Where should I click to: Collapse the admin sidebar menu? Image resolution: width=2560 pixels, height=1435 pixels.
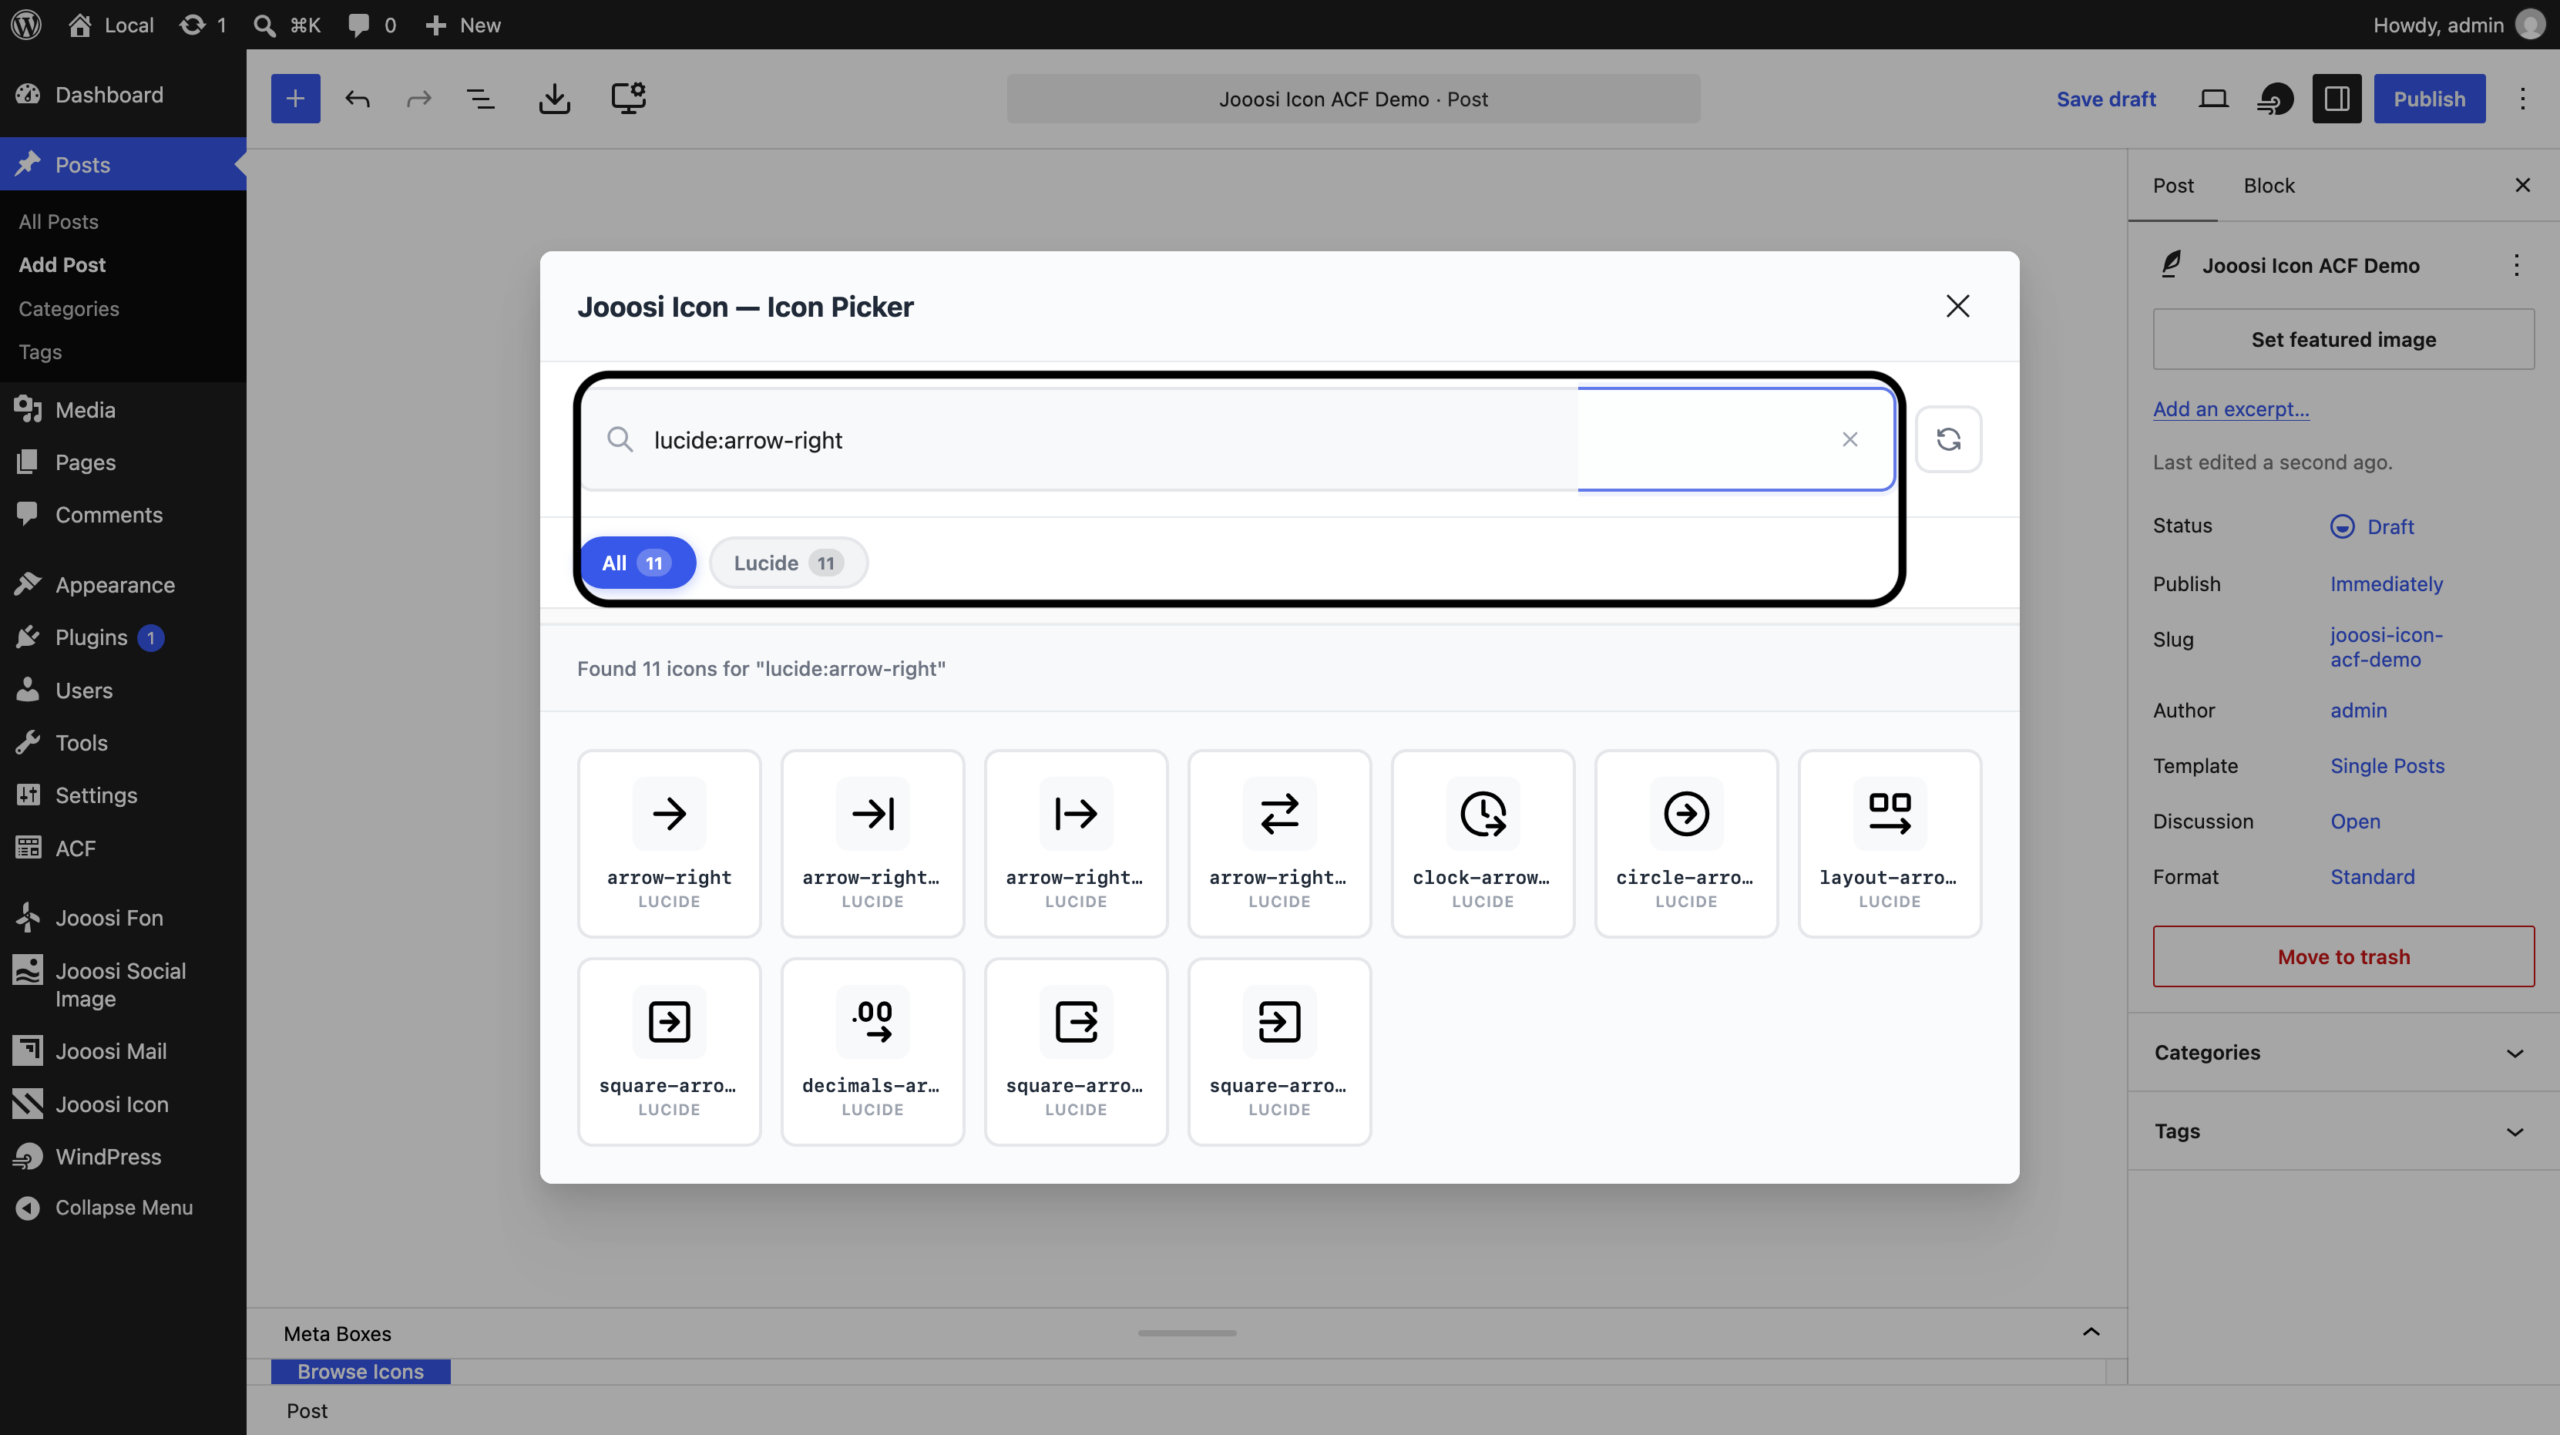123,1208
